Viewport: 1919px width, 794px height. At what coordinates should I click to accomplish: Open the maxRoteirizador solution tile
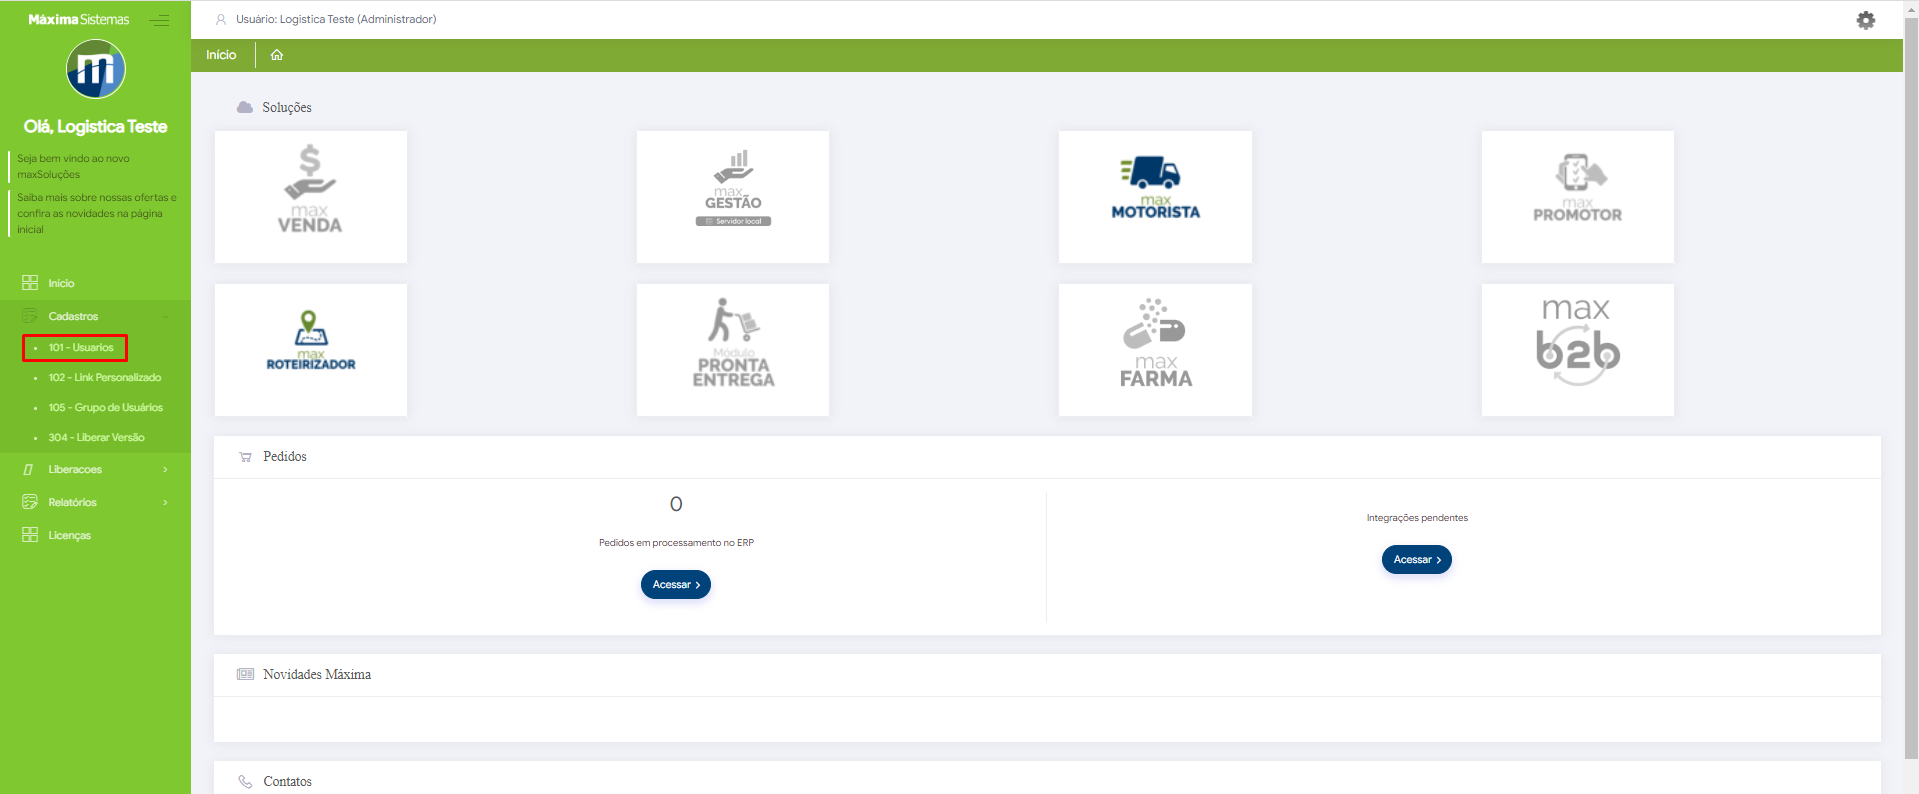311,350
